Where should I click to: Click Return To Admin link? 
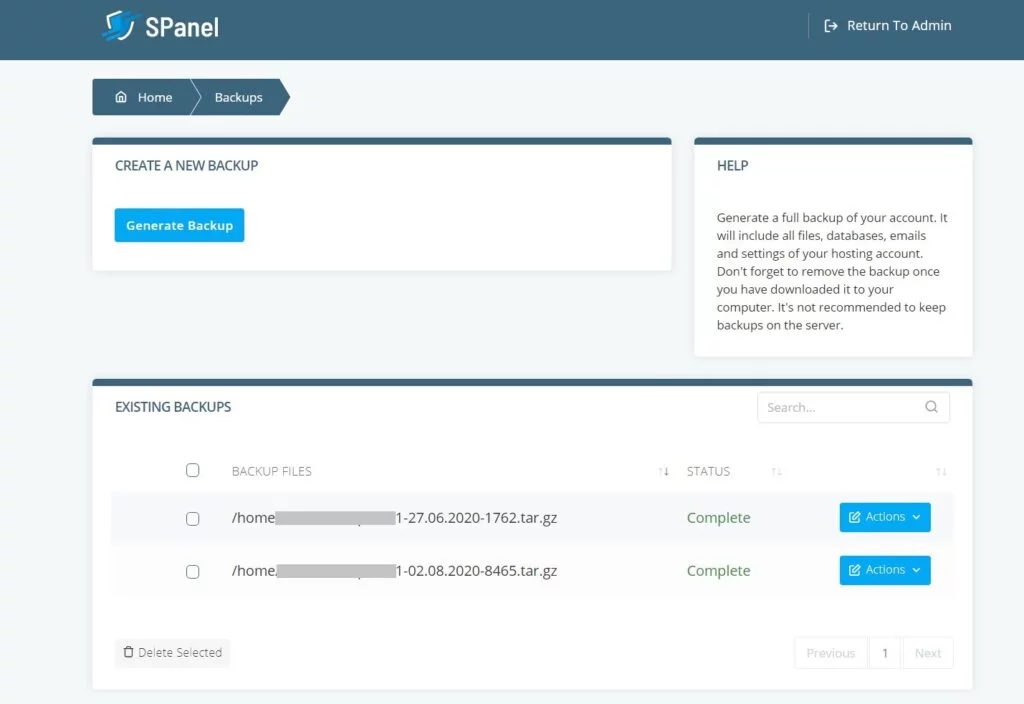pos(898,26)
